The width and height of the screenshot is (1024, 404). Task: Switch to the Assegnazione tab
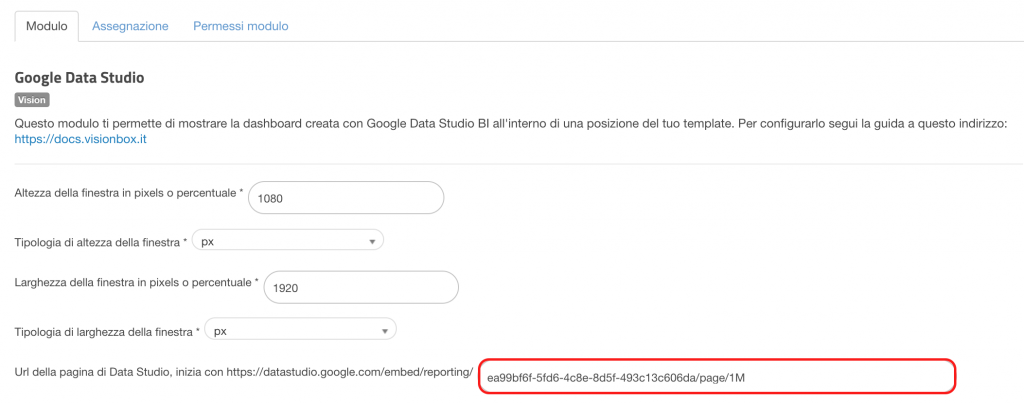(130, 26)
